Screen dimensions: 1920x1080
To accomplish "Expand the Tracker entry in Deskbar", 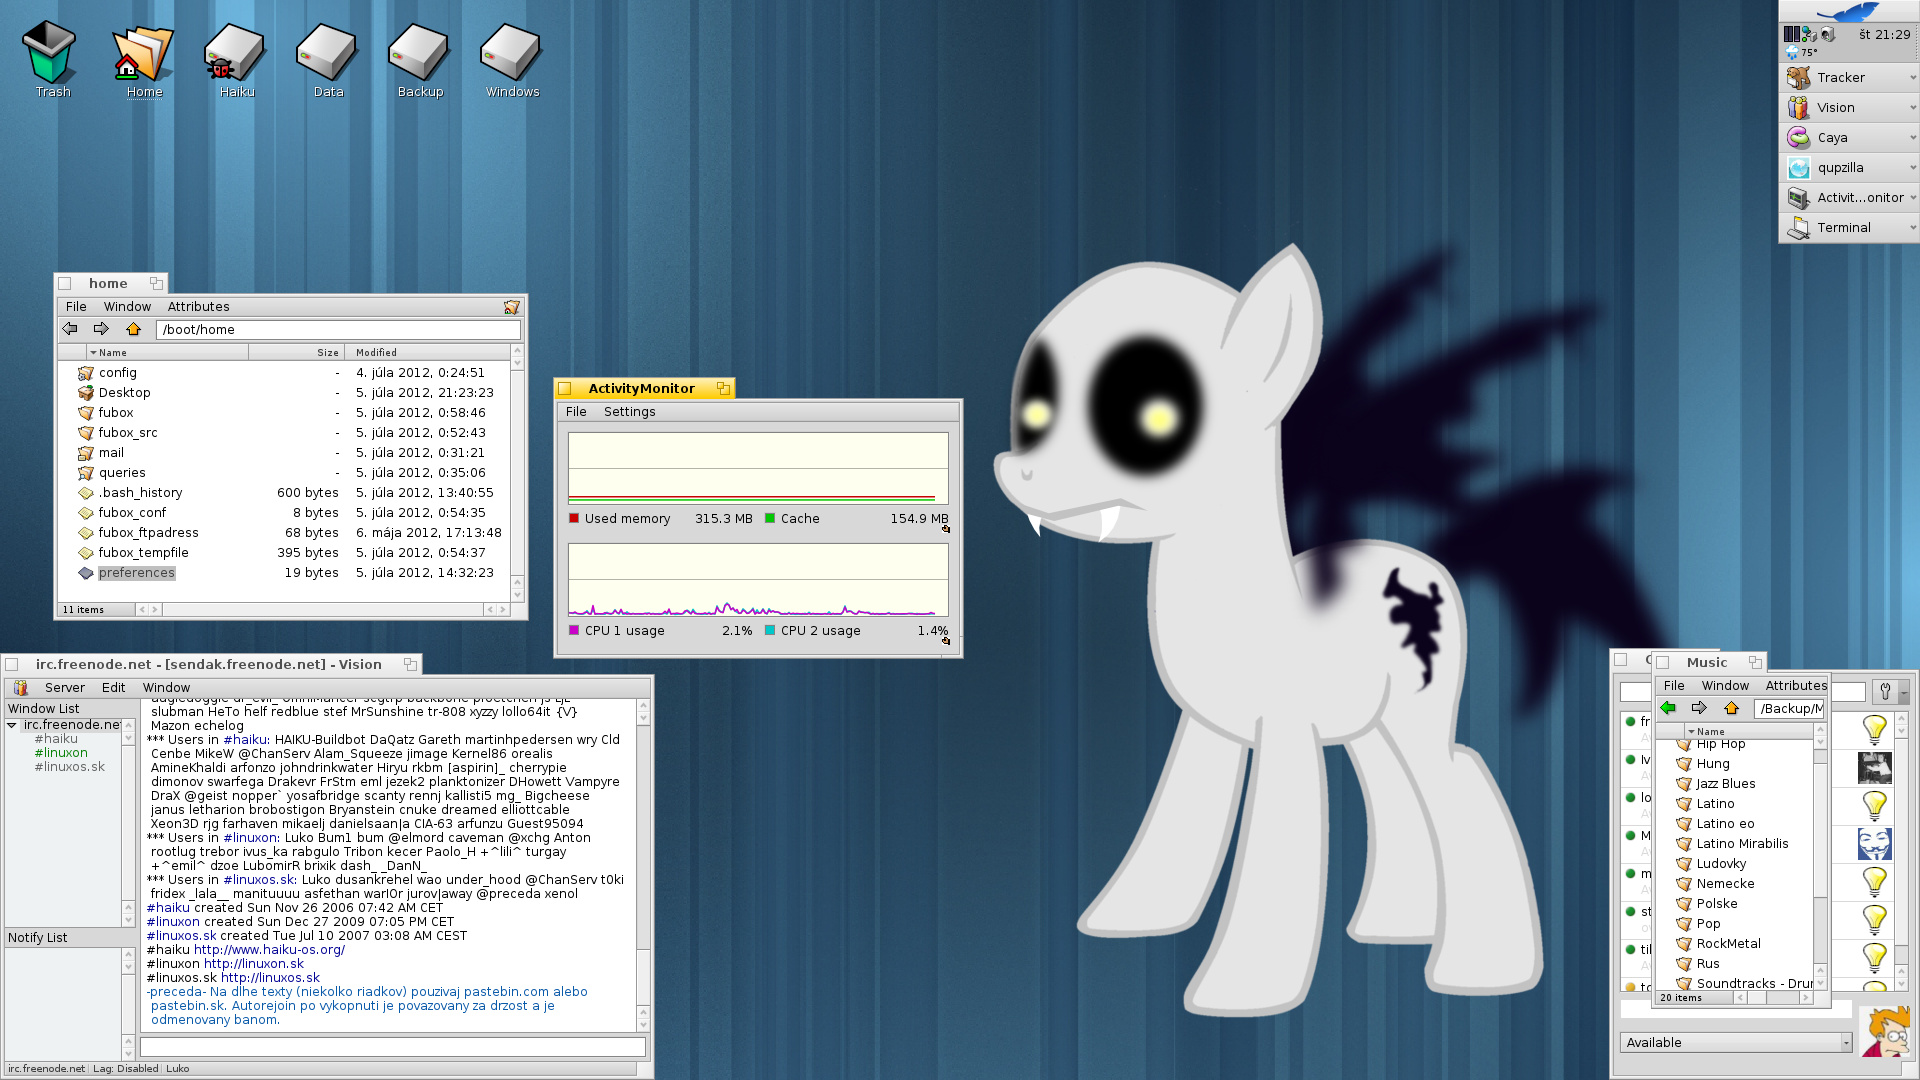I will 1913,78.
